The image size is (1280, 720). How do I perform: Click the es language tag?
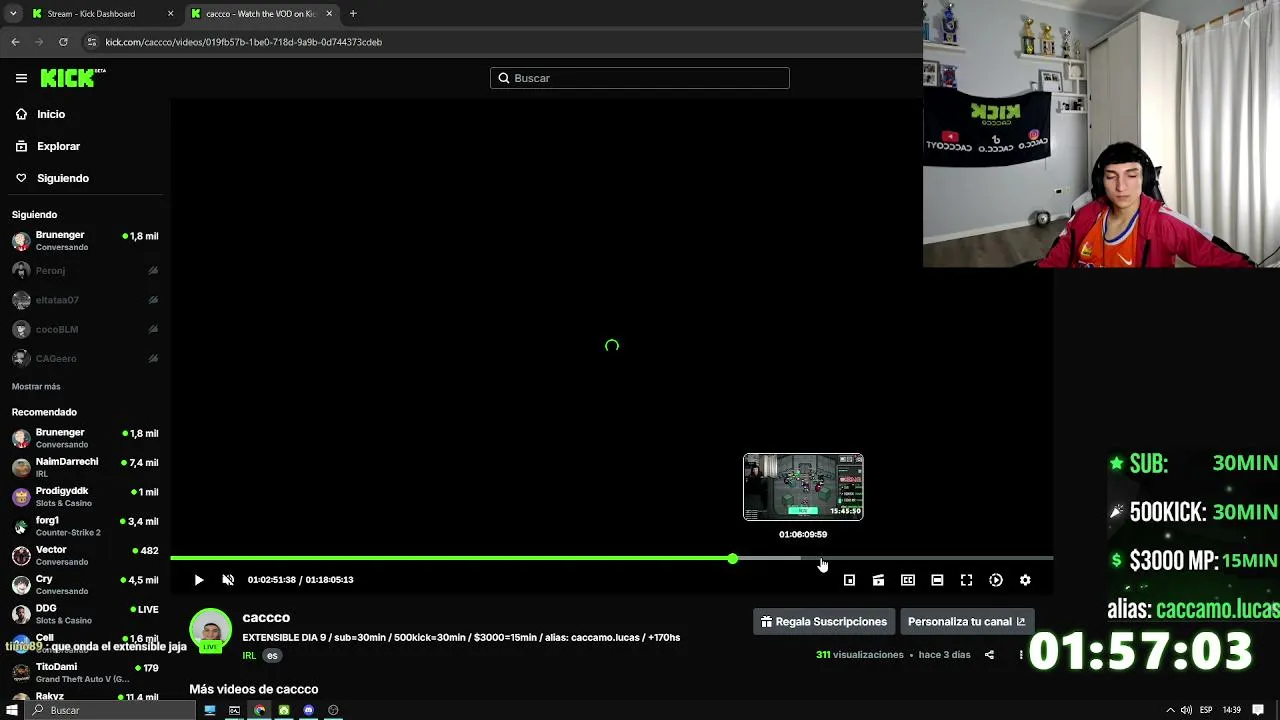[272, 656]
